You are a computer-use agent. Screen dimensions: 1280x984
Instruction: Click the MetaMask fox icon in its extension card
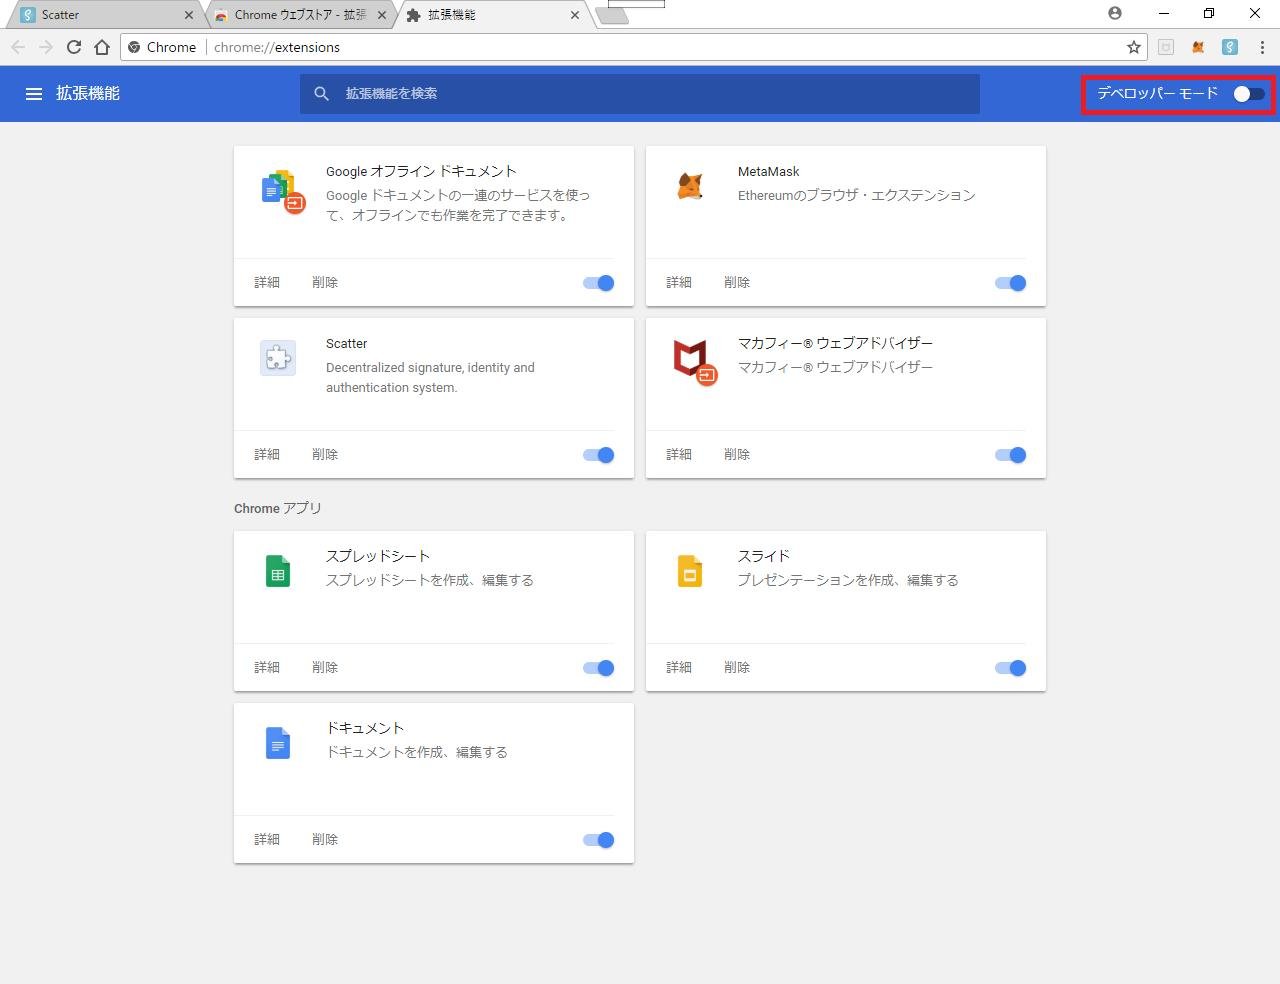(690, 186)
